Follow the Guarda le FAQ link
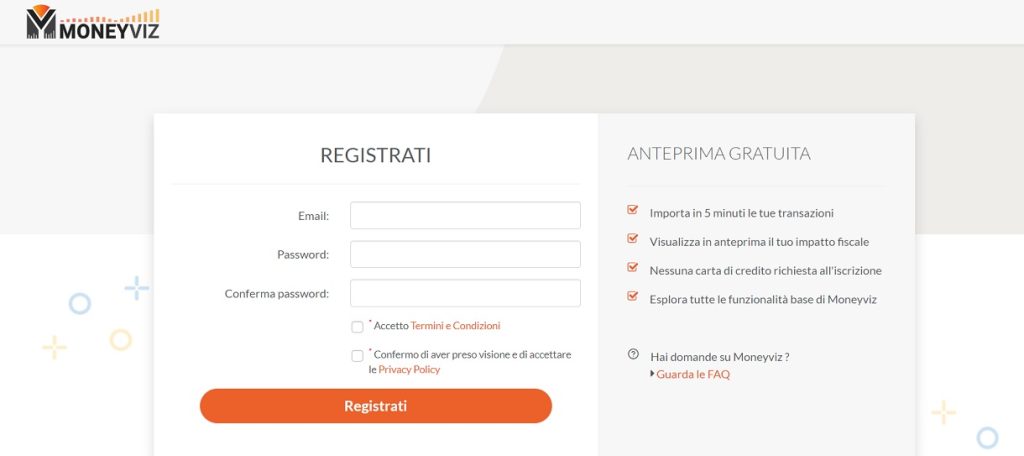 pyautogui.click(x=693, y=374)
